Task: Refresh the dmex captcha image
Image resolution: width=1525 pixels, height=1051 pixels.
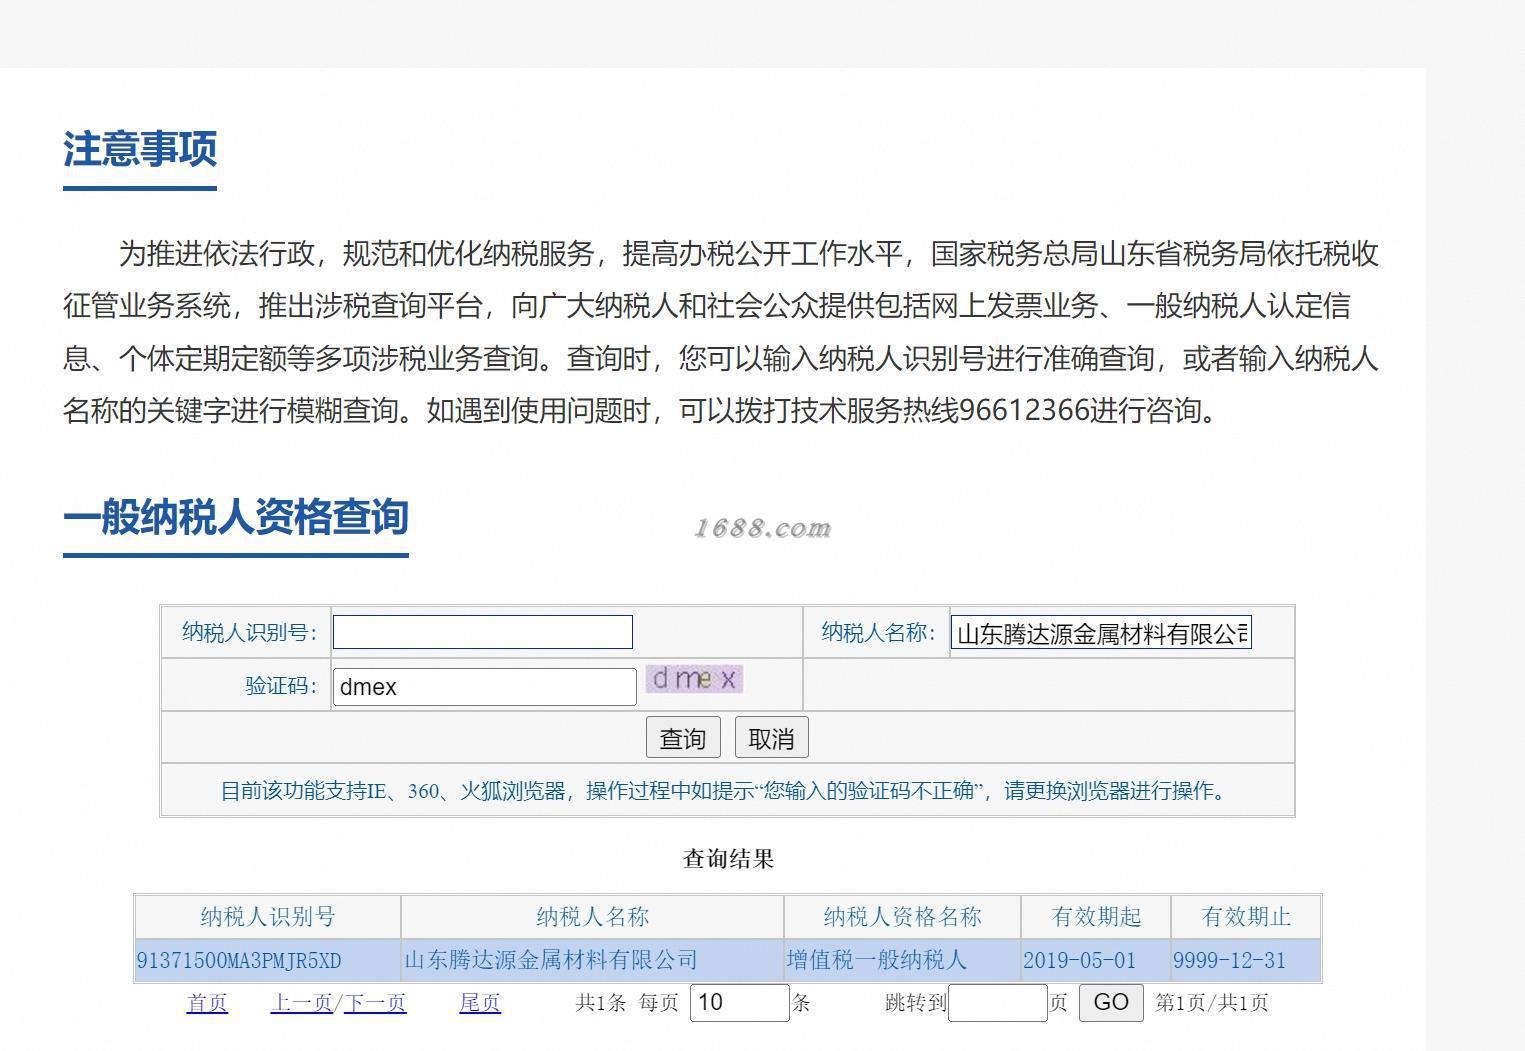Action: [x=694, y=679]
